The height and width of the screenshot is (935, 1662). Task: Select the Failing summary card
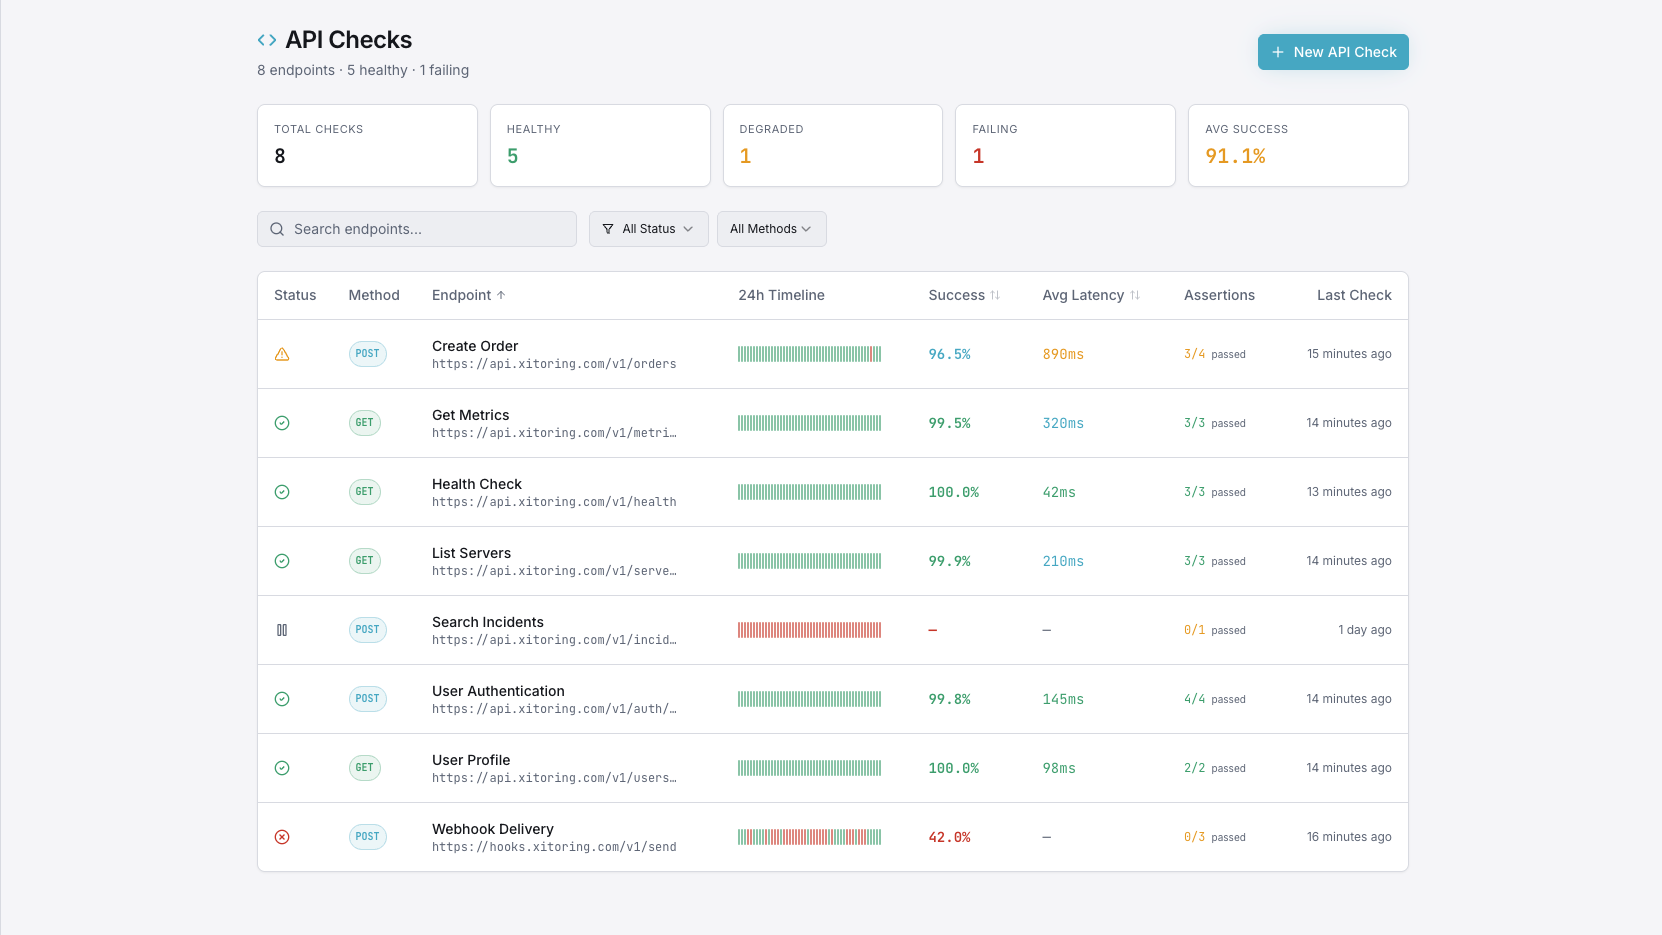tap(1064, 146)
